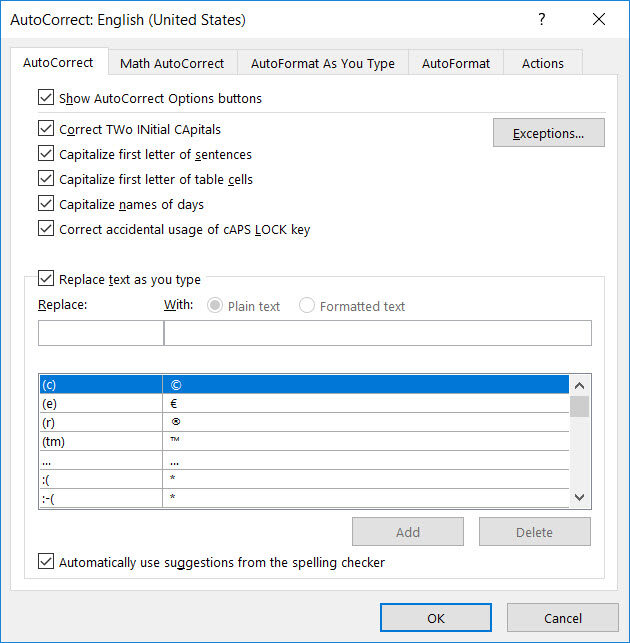This screenshot has height=643, width=630.
Task: Uncheck Replace text as you type
Action: 46,278
